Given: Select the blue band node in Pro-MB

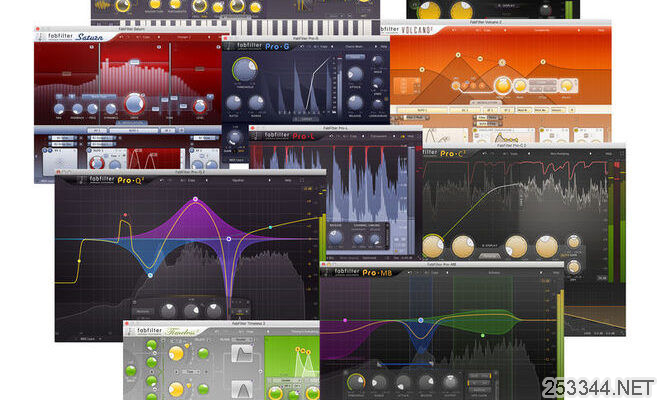Looking at the screenshot, I should [x=420, y=320].
